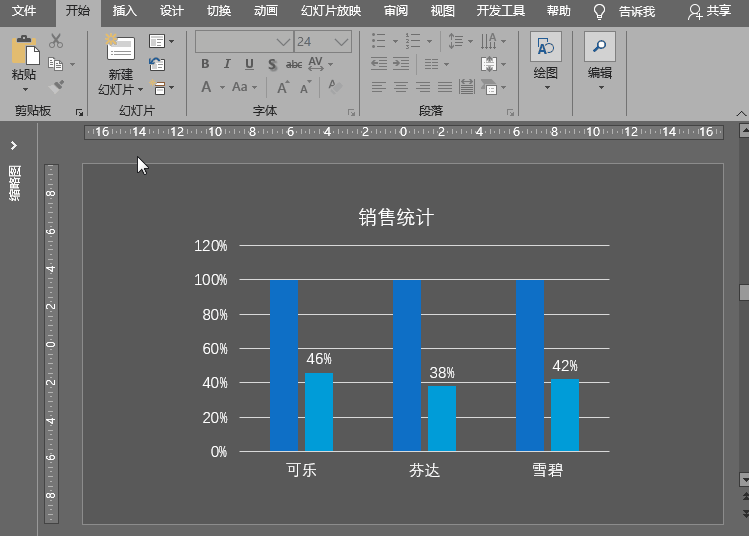The width and height of the screenshot is (749, 536).
Task: Click the Change Case Aa icon
Action: (x=240, y=87)
